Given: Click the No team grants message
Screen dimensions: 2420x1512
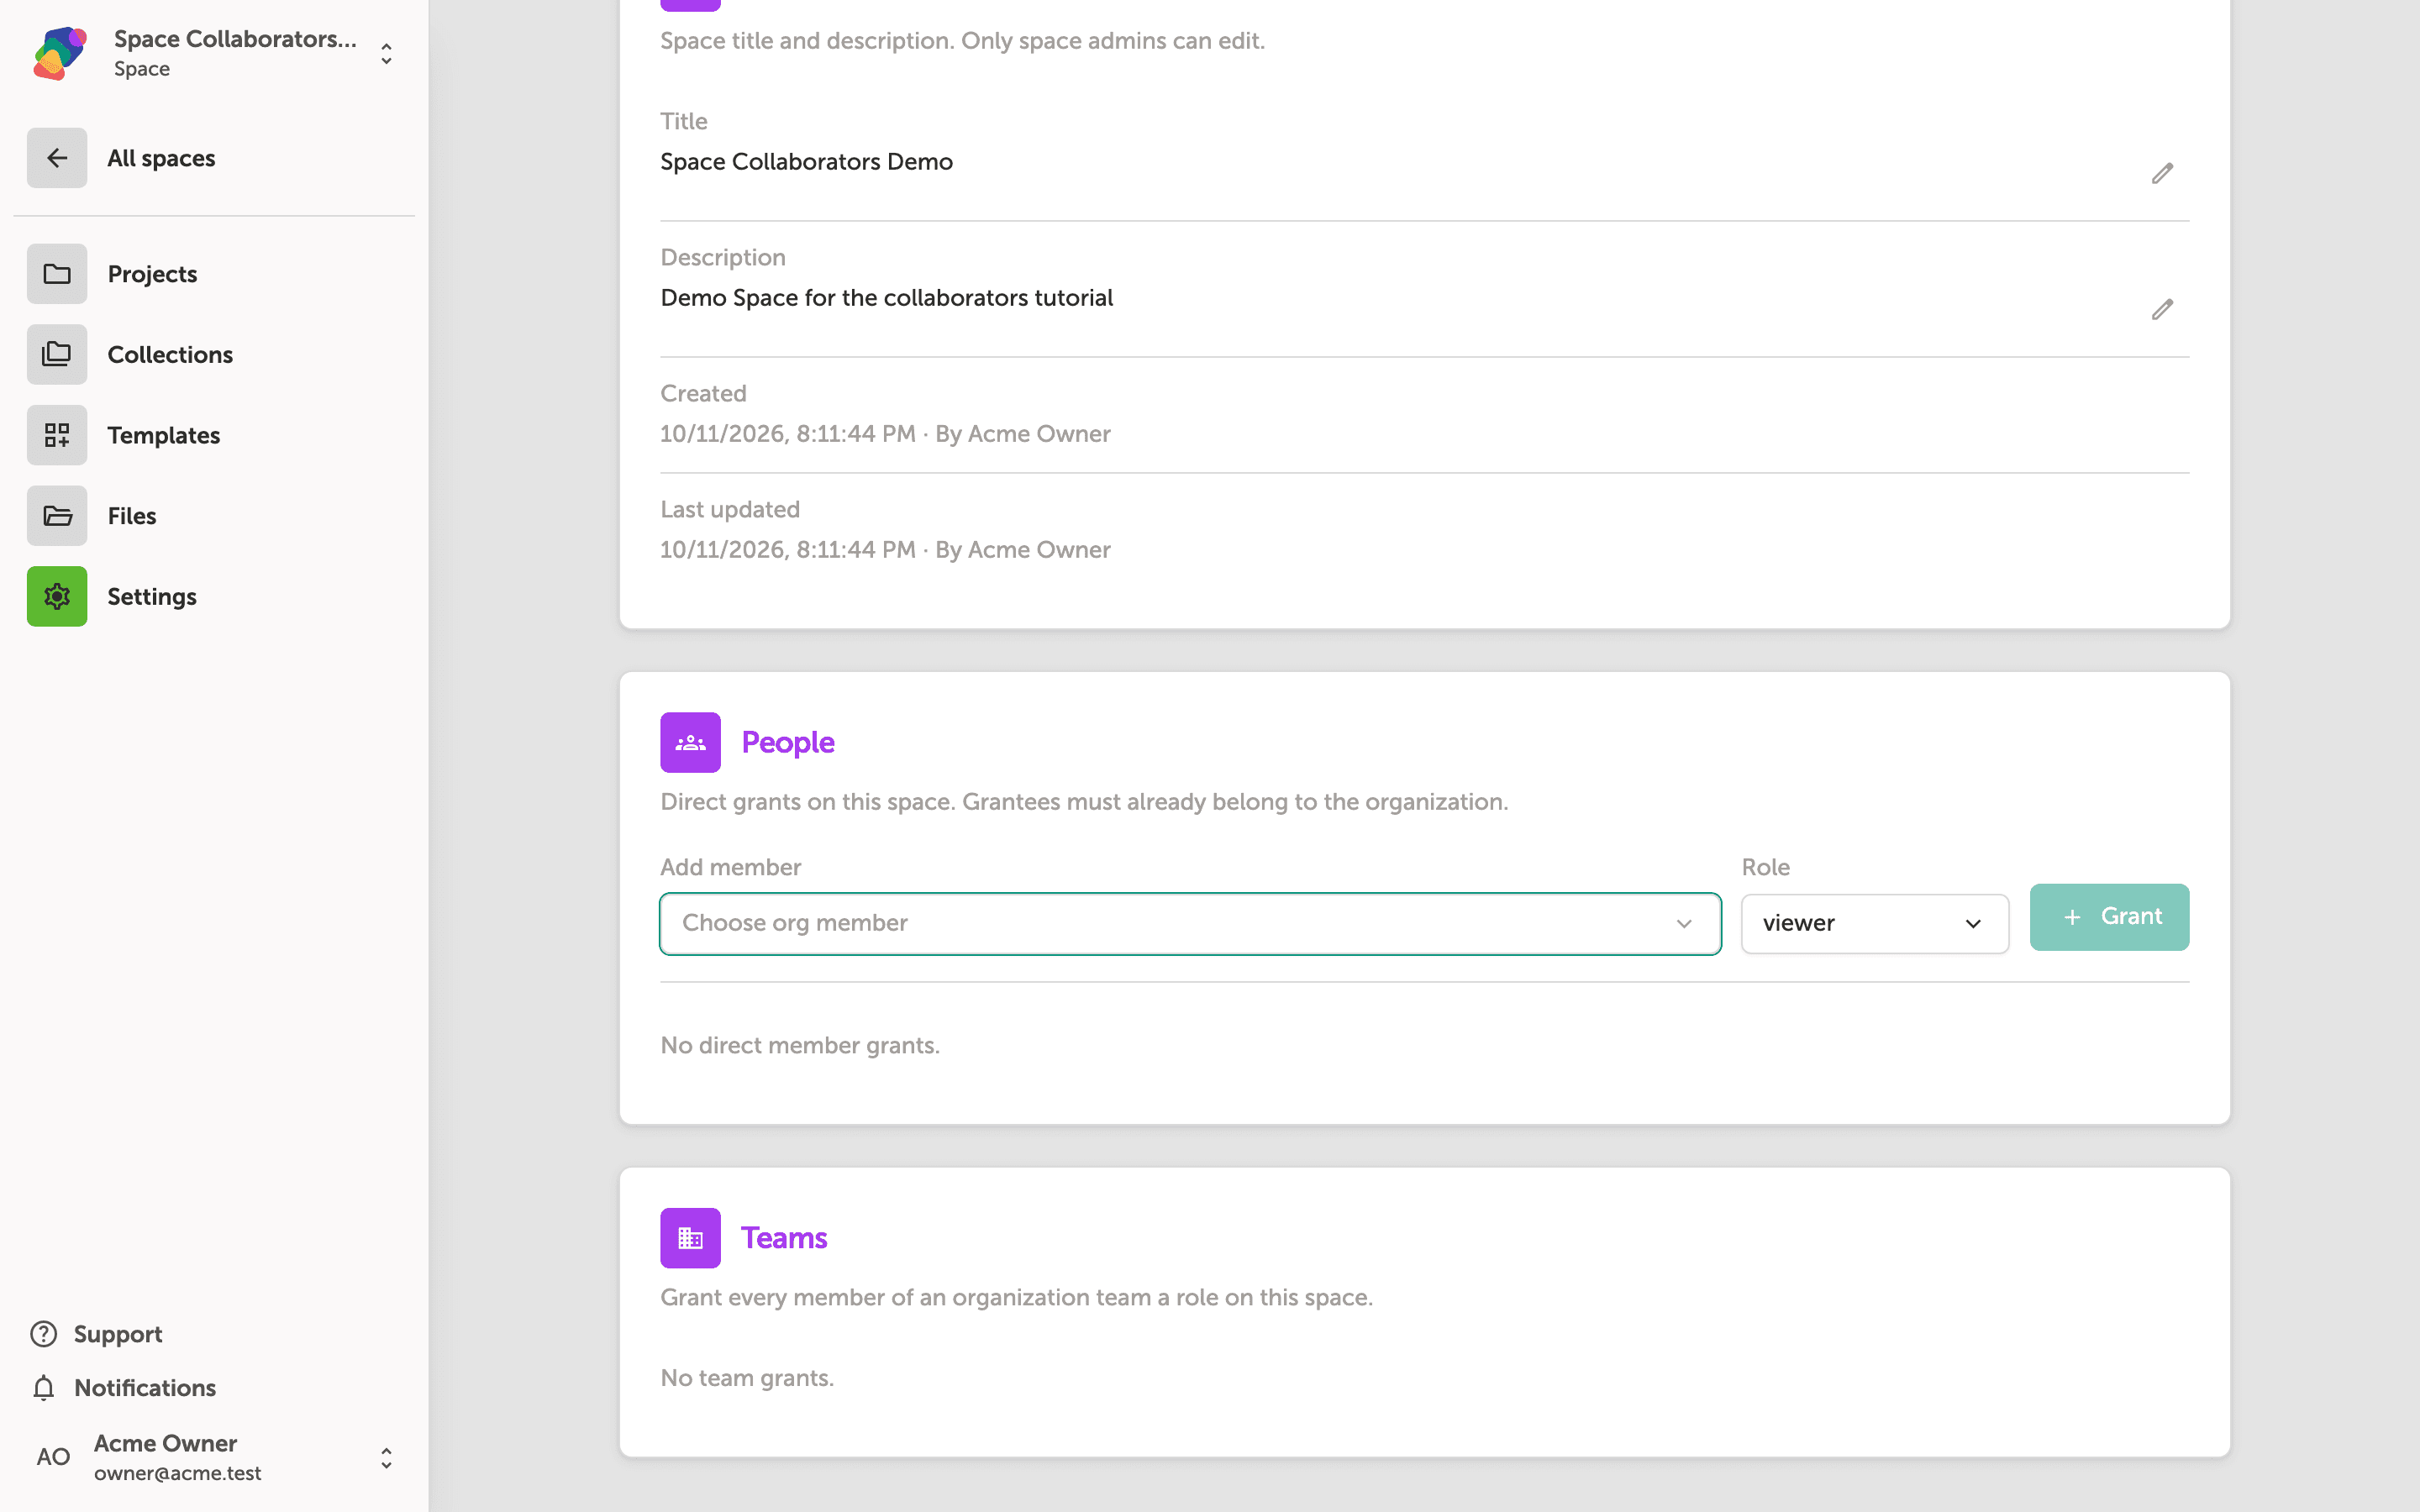Looking at the screenshot, I should coord(747,1378).
